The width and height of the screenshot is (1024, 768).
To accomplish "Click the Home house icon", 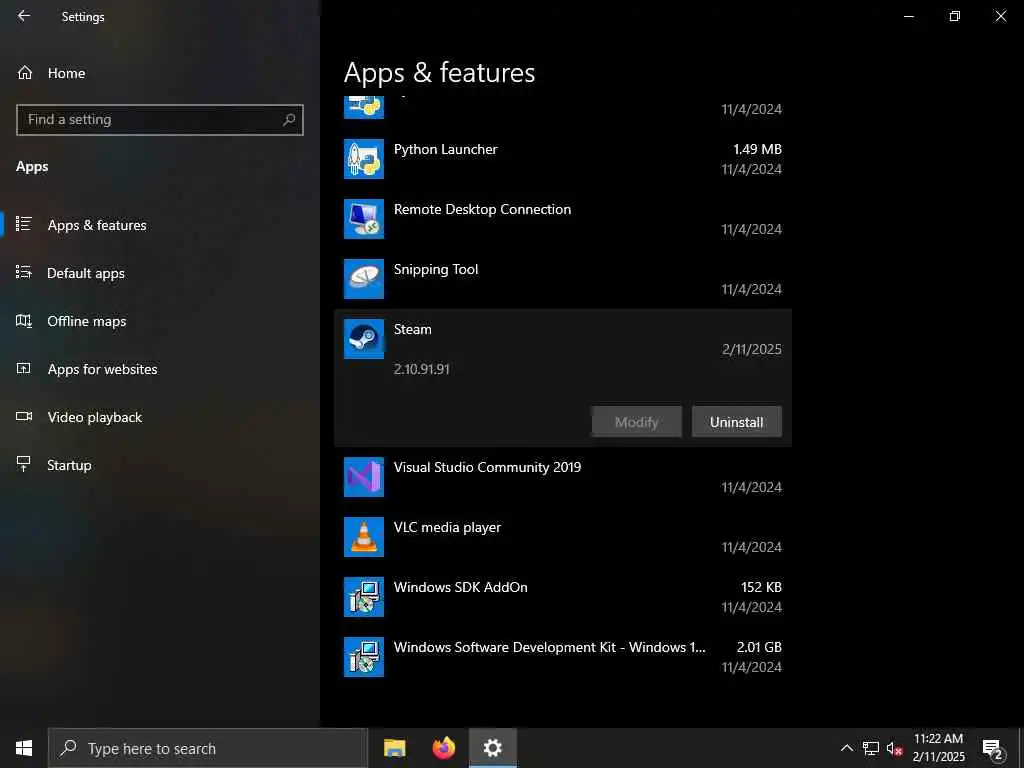I will pos(25,72).
